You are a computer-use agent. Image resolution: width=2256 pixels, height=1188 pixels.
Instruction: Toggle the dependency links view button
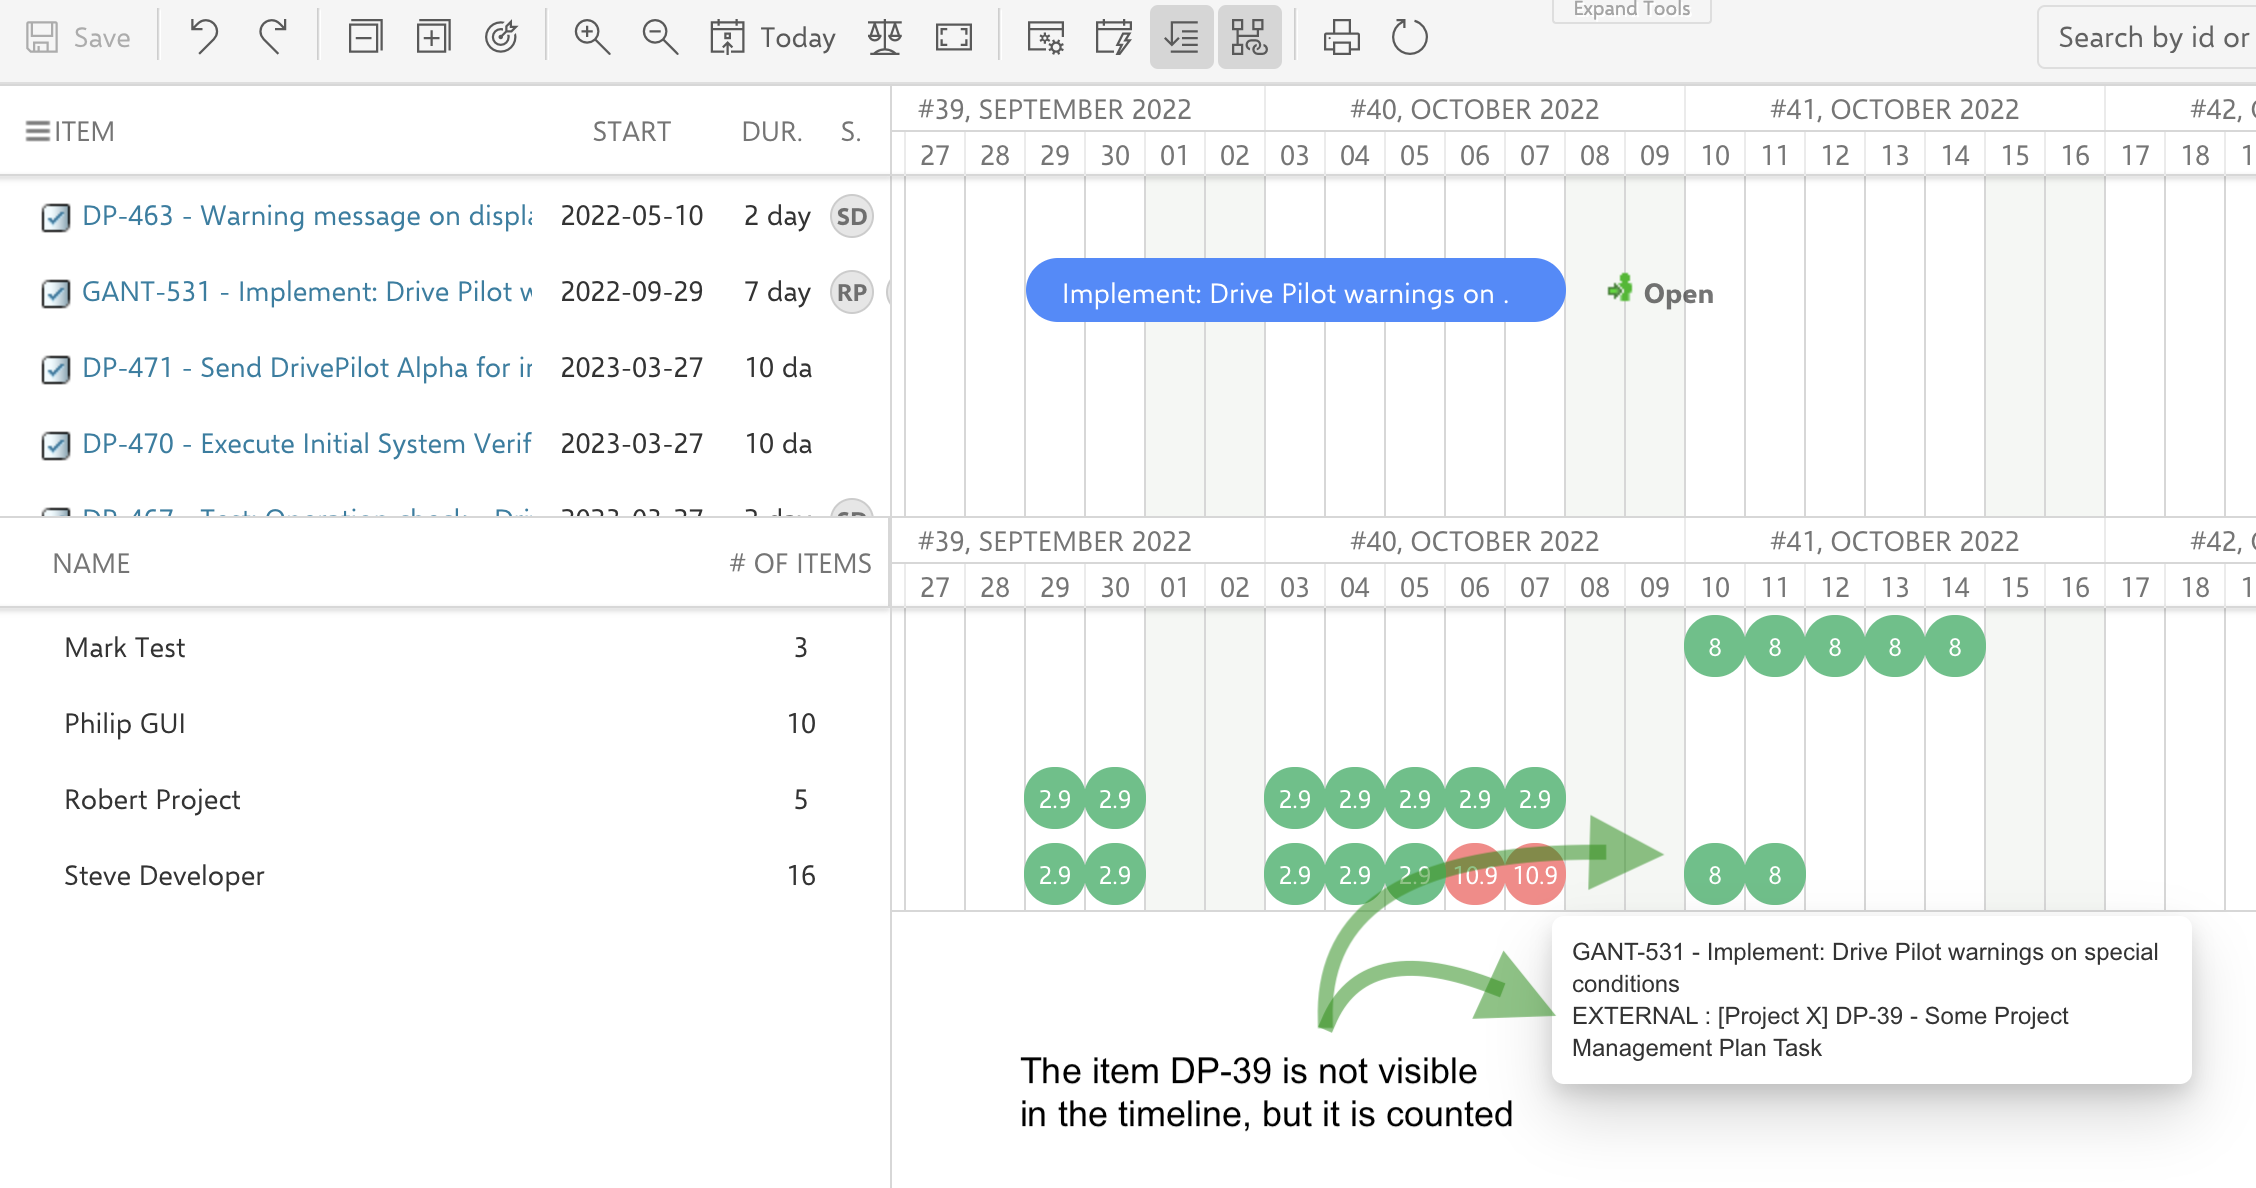pos(1249,37)
